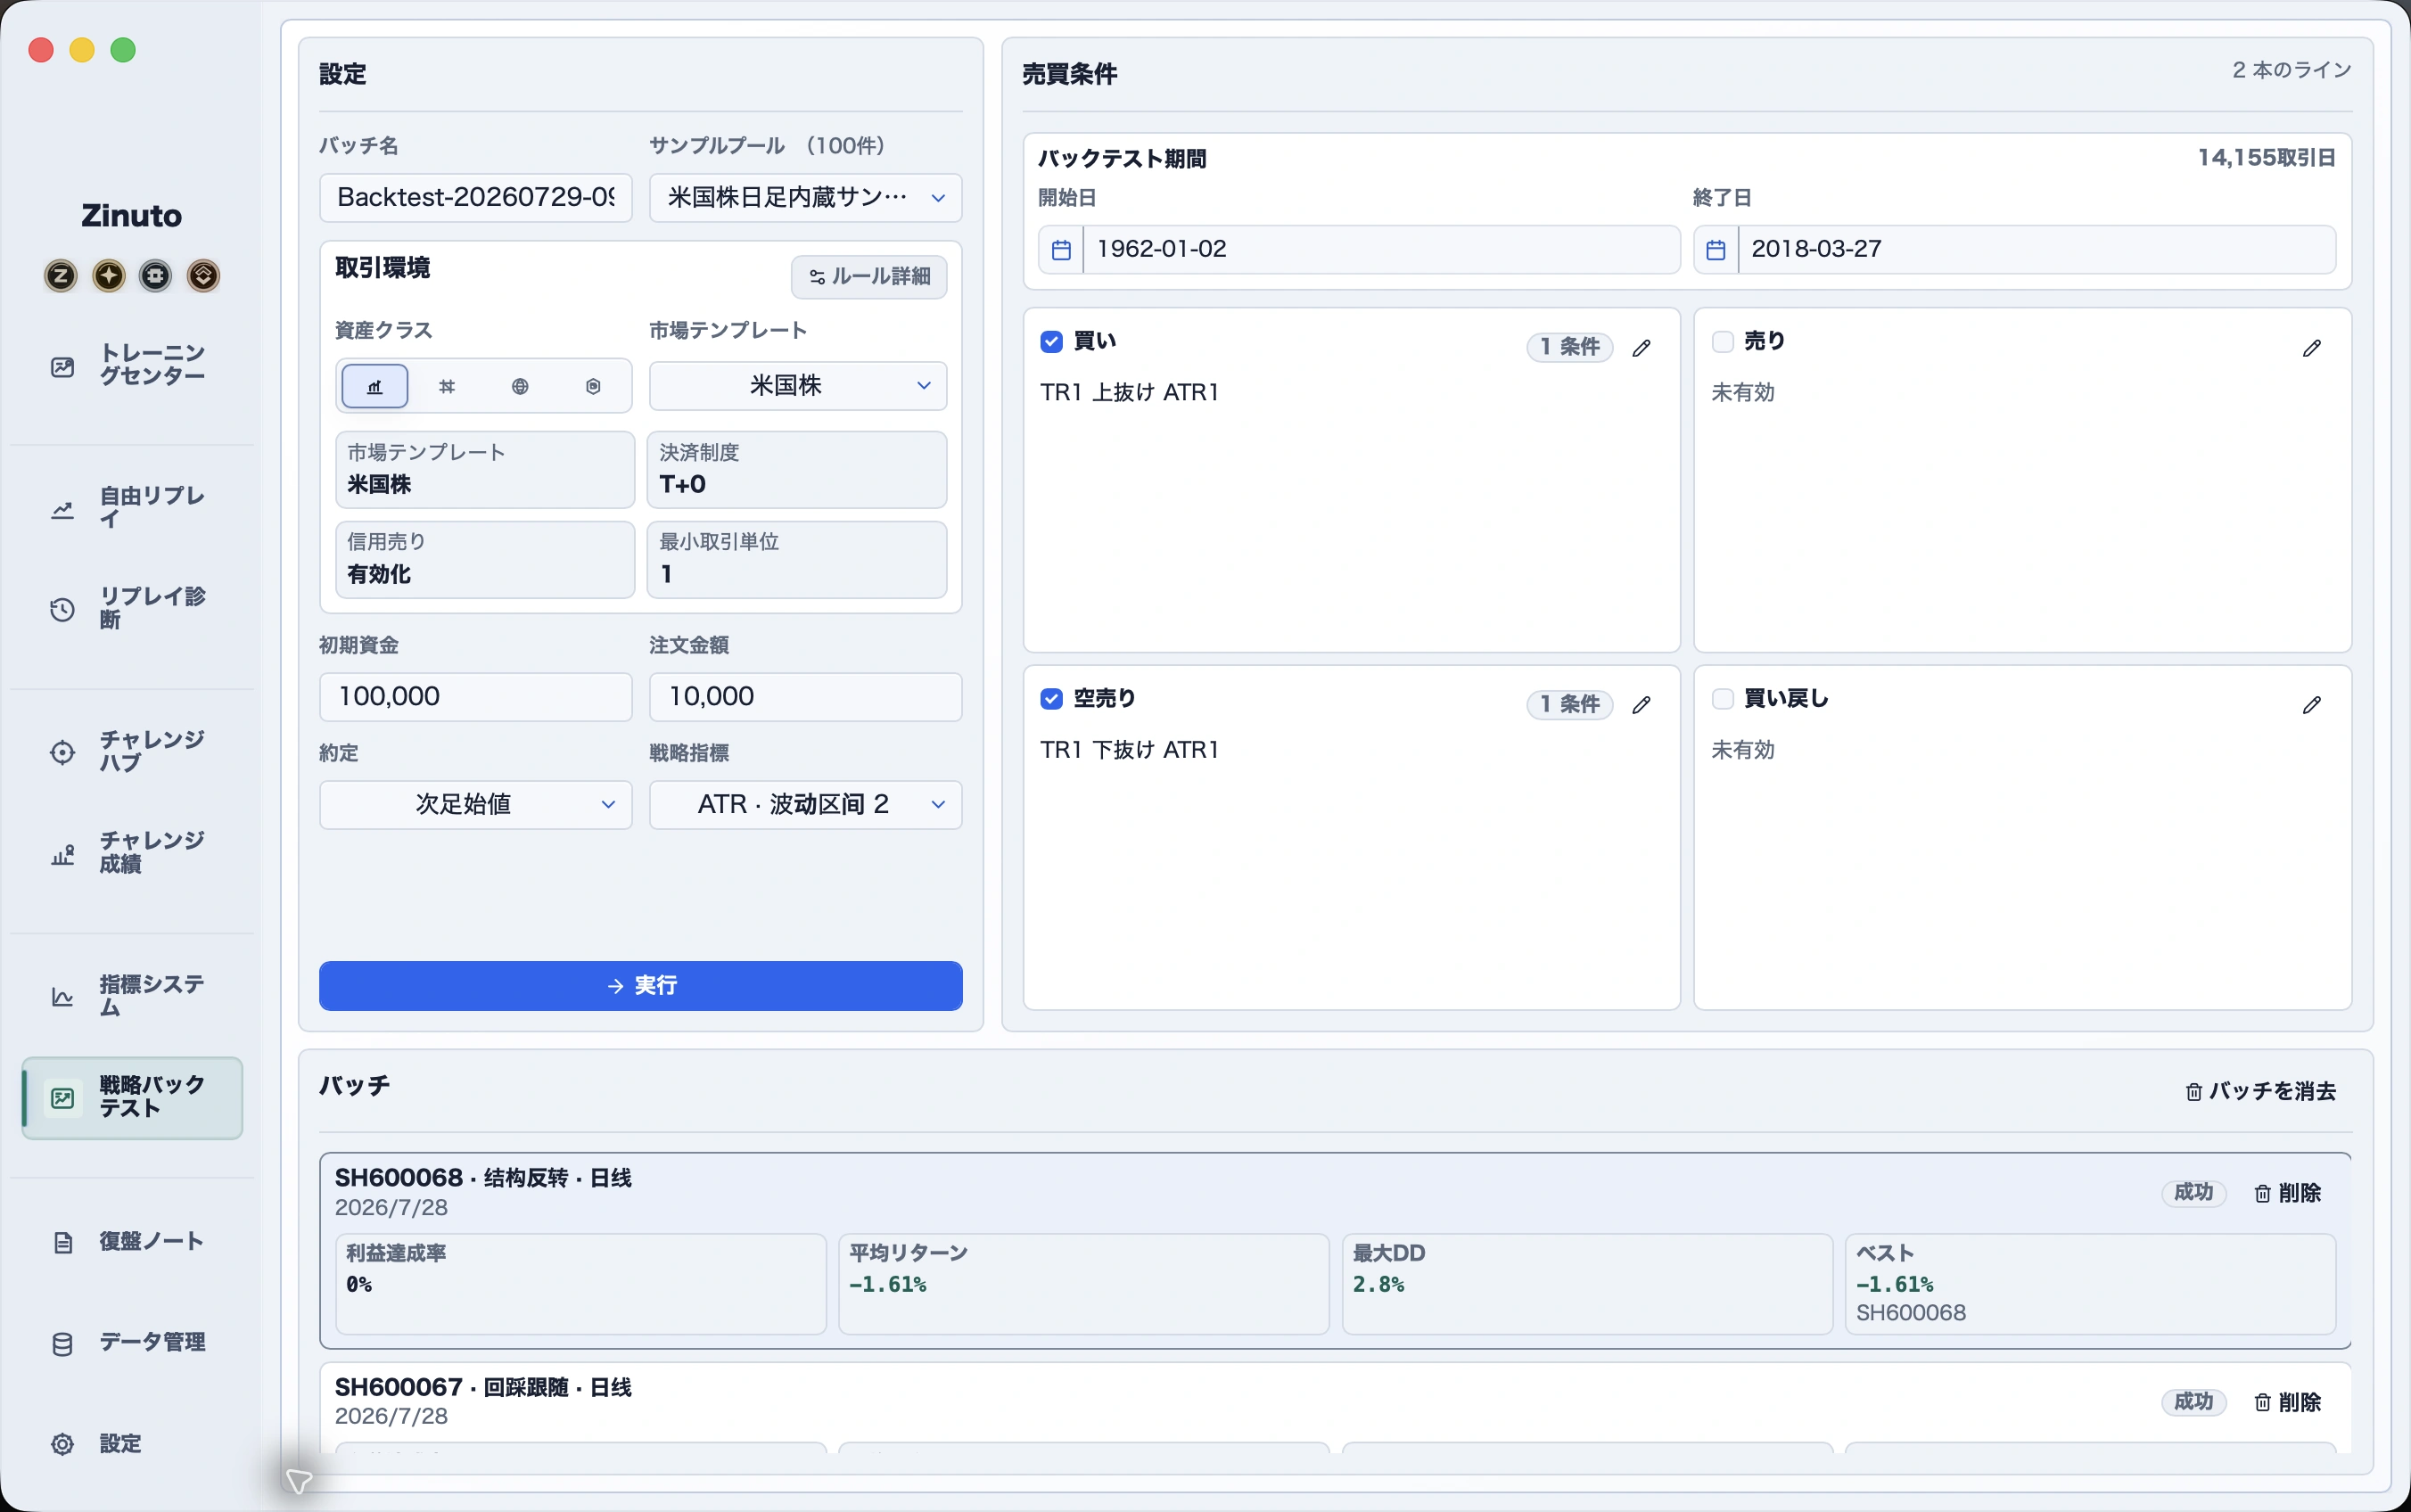Click the challenge hub target icon
The height and width of the screenshot is (1512, 2411).
pos(62,753)
